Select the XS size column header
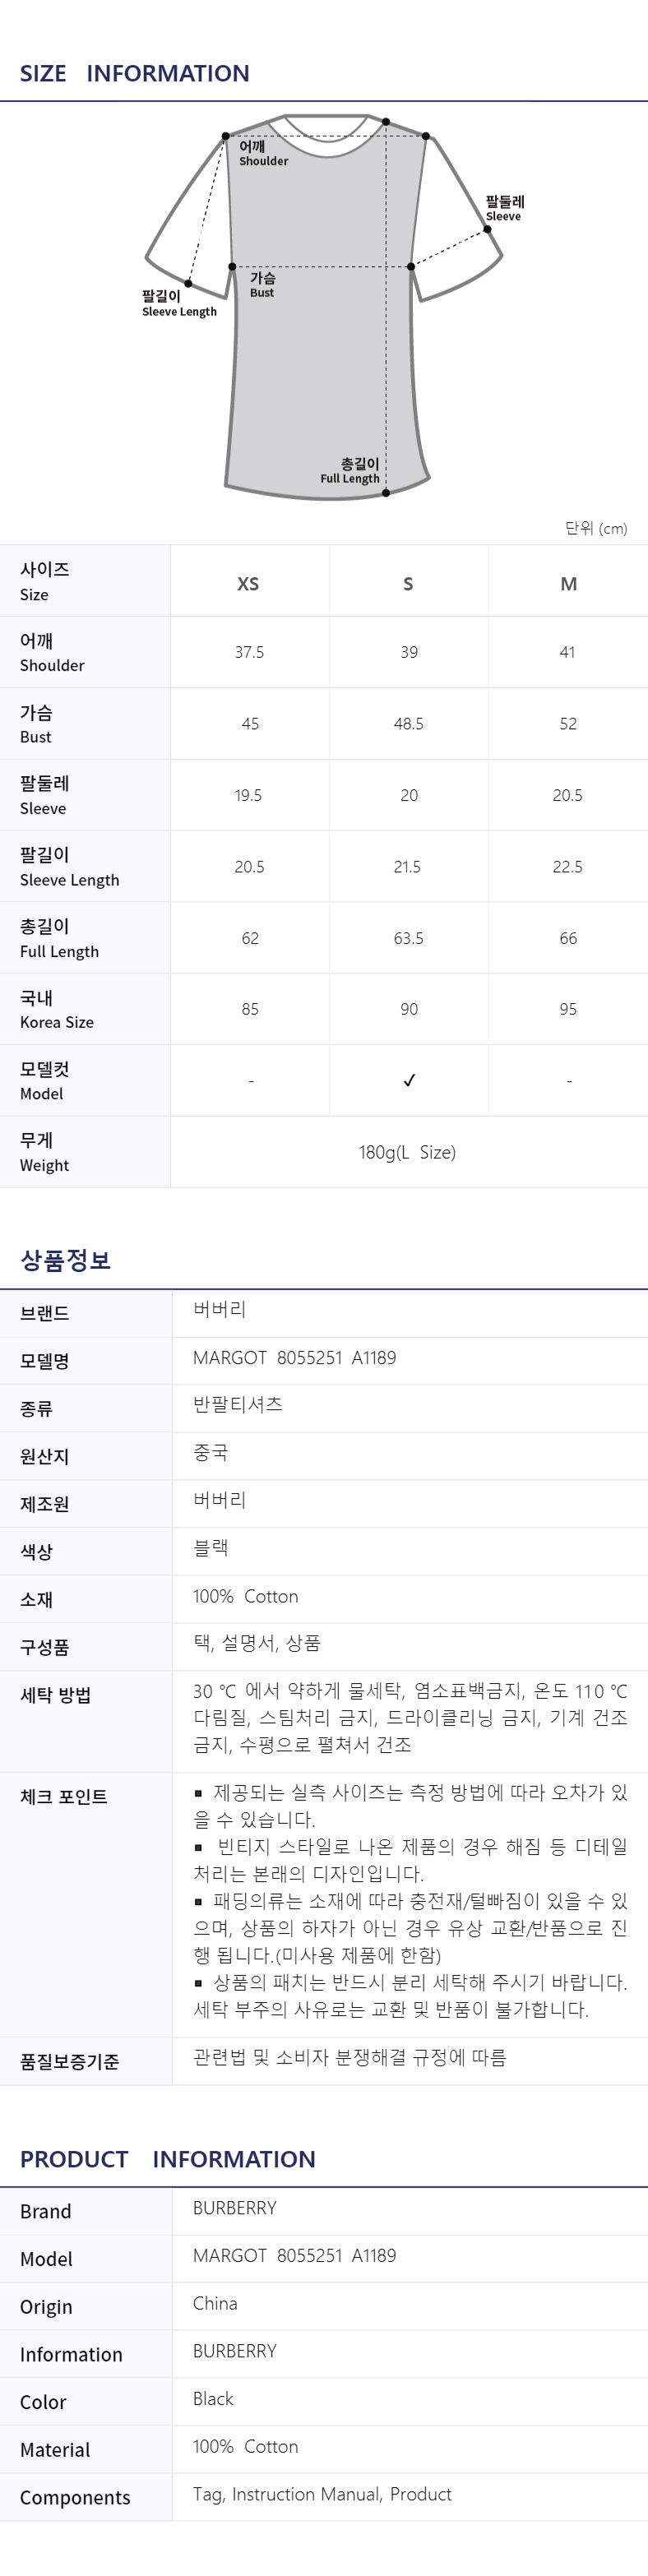This screenshot has height=2576, width=648. pos(248,584)
